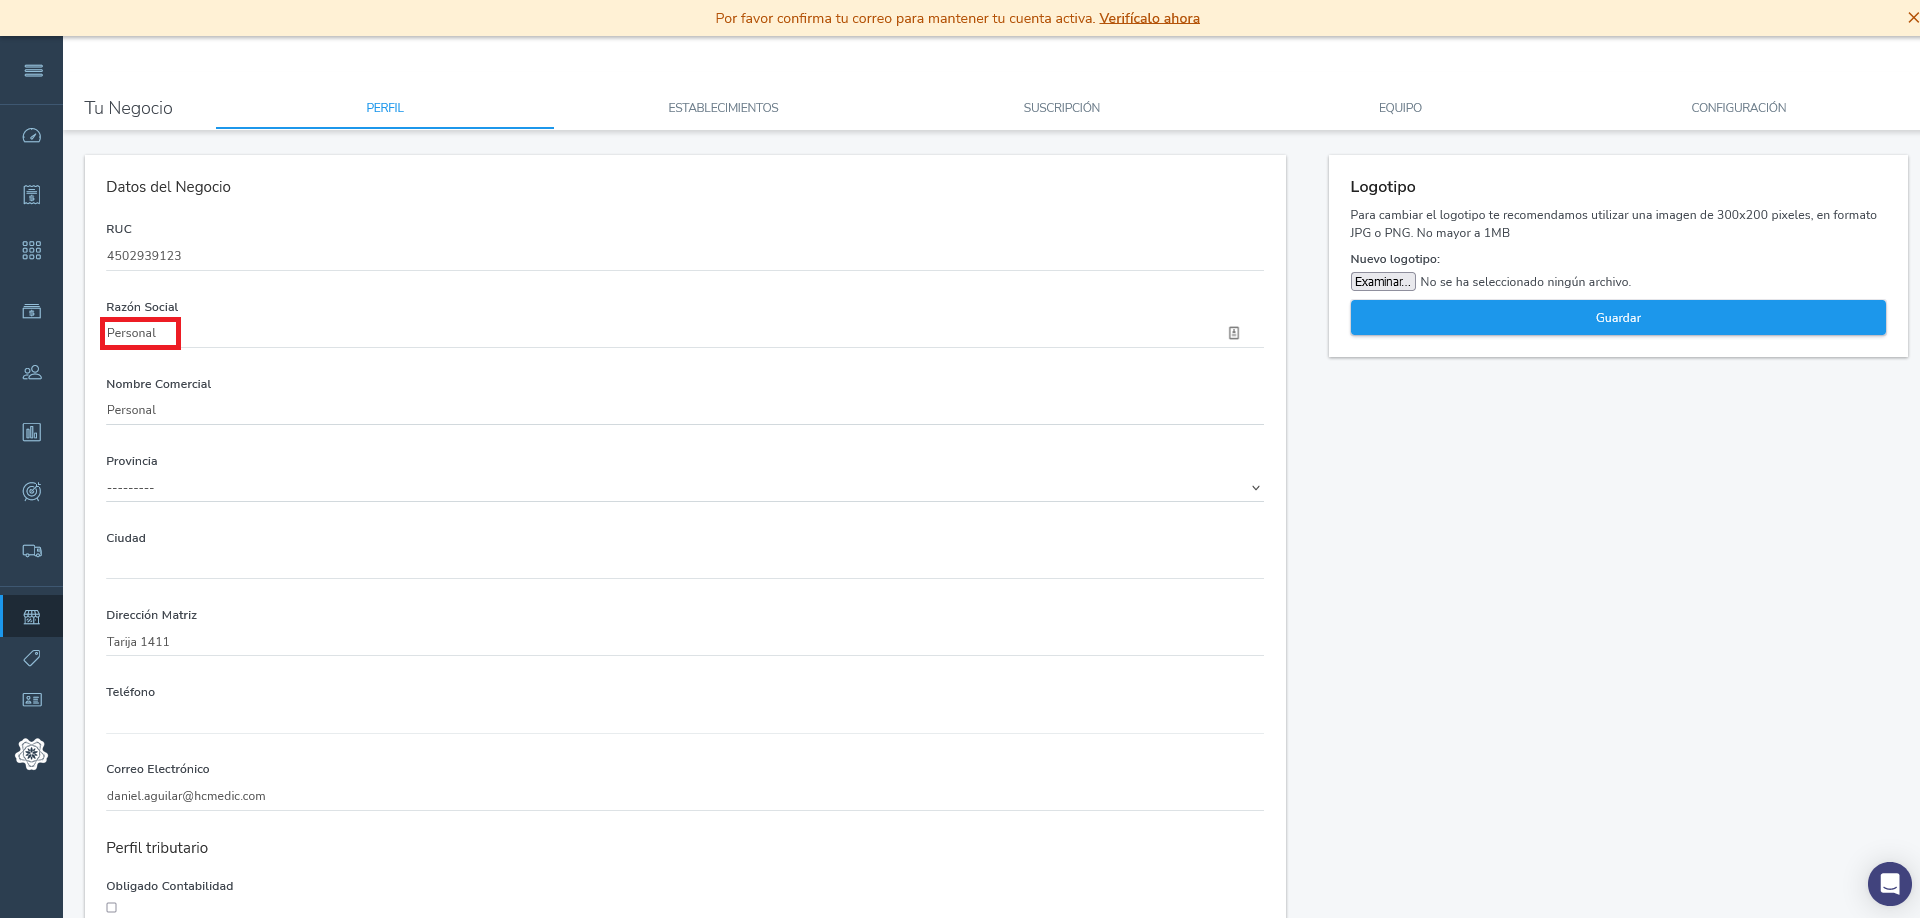Open the grid of products icon
The image size is (1920, 918).
(32, 250)
